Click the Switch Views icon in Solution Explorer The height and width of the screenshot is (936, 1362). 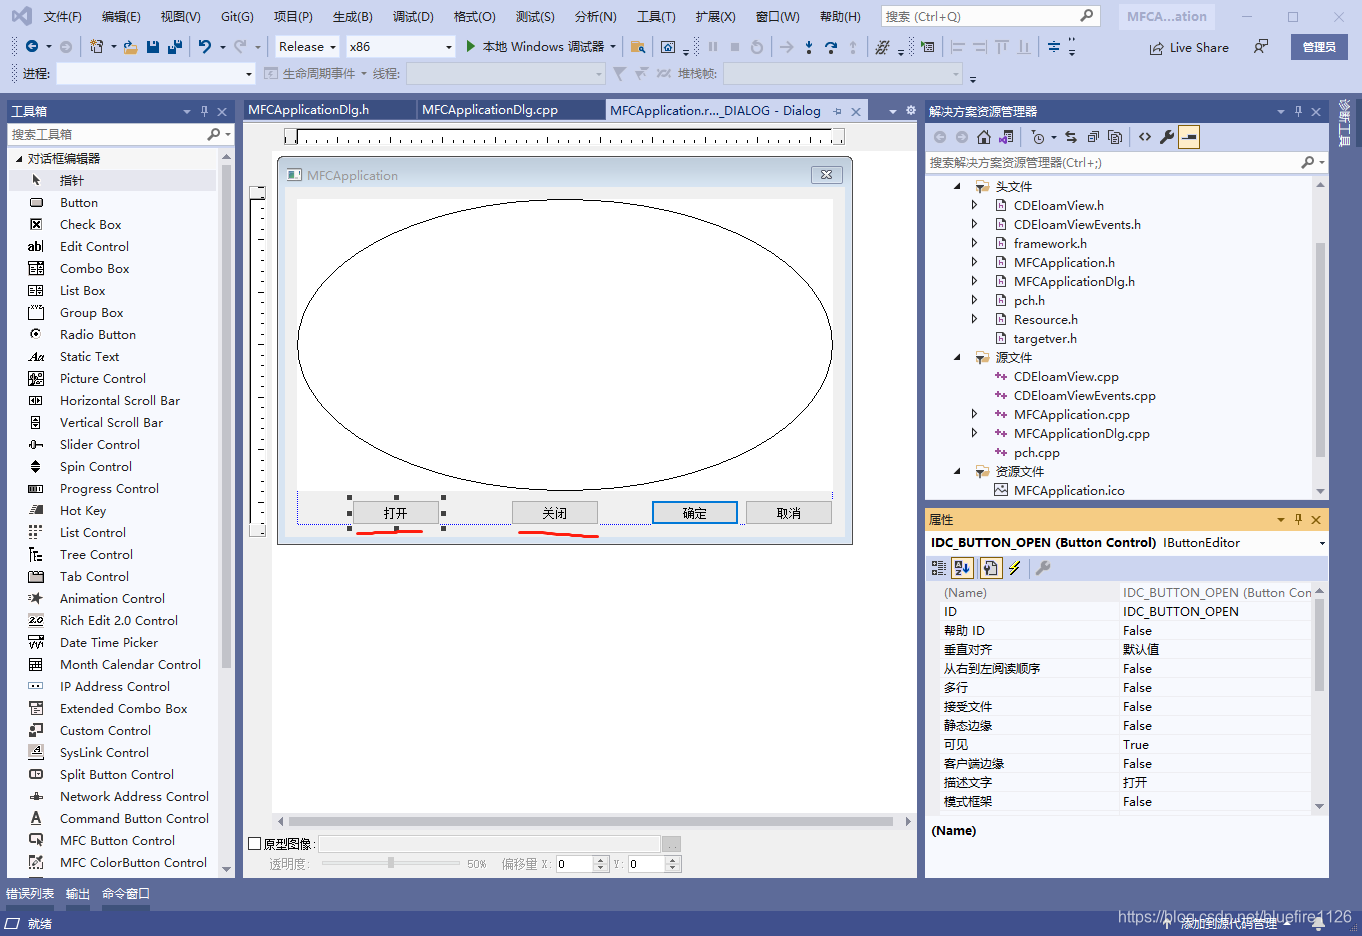[x=1006, y=137]
